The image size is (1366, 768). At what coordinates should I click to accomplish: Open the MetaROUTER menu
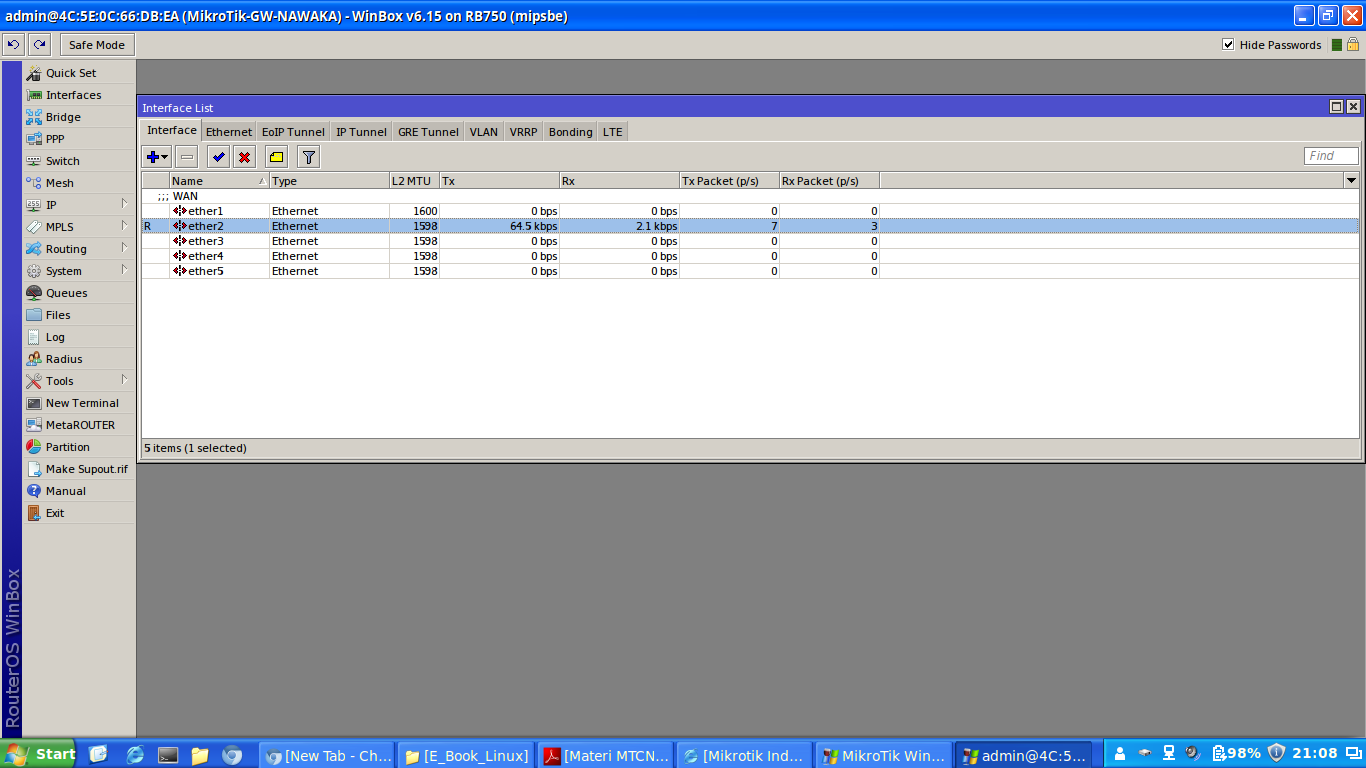[x=78, y=425]
